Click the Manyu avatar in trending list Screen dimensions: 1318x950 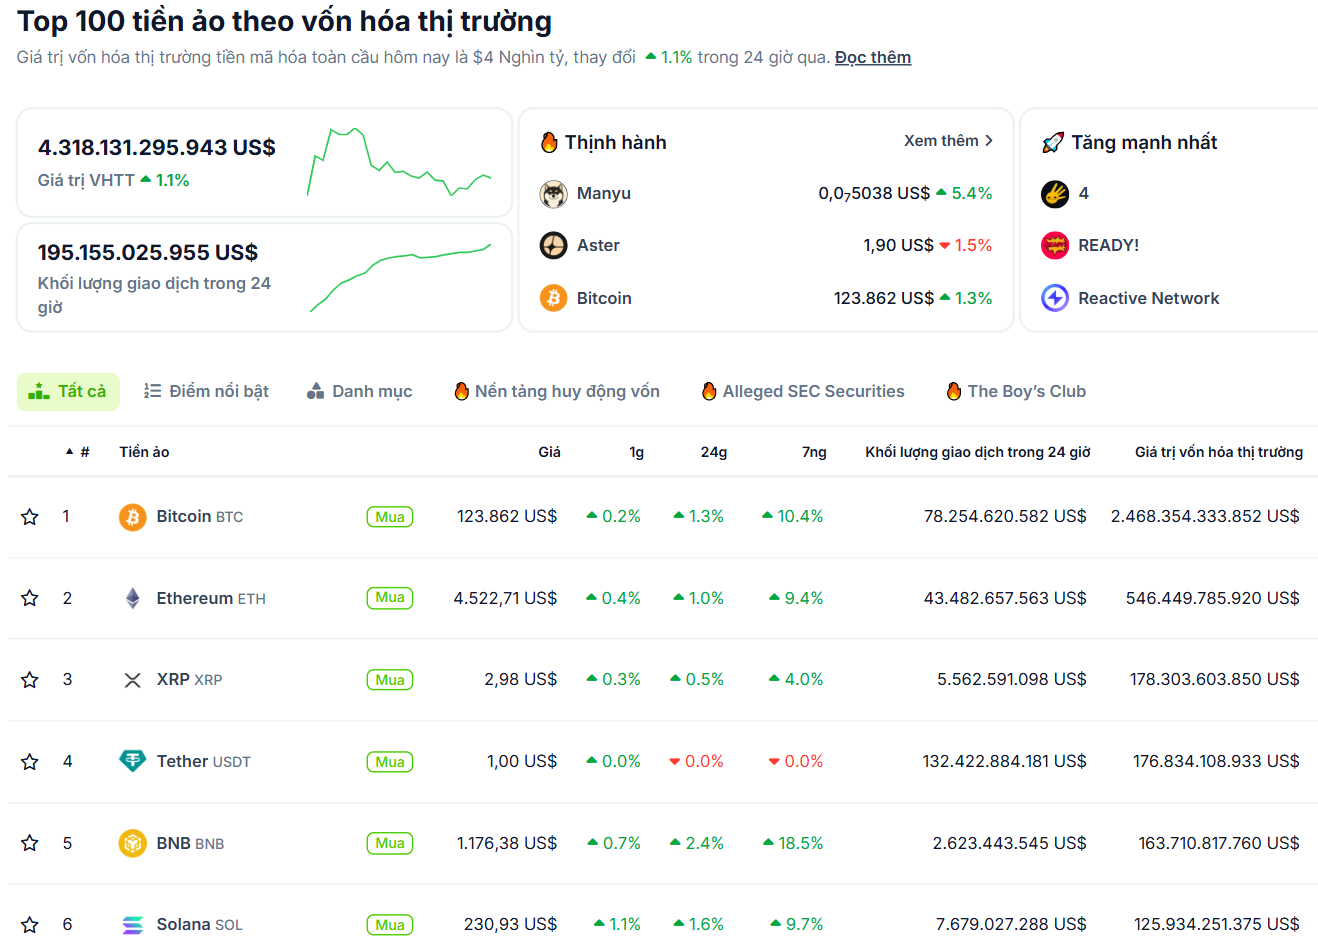[553, 193]
